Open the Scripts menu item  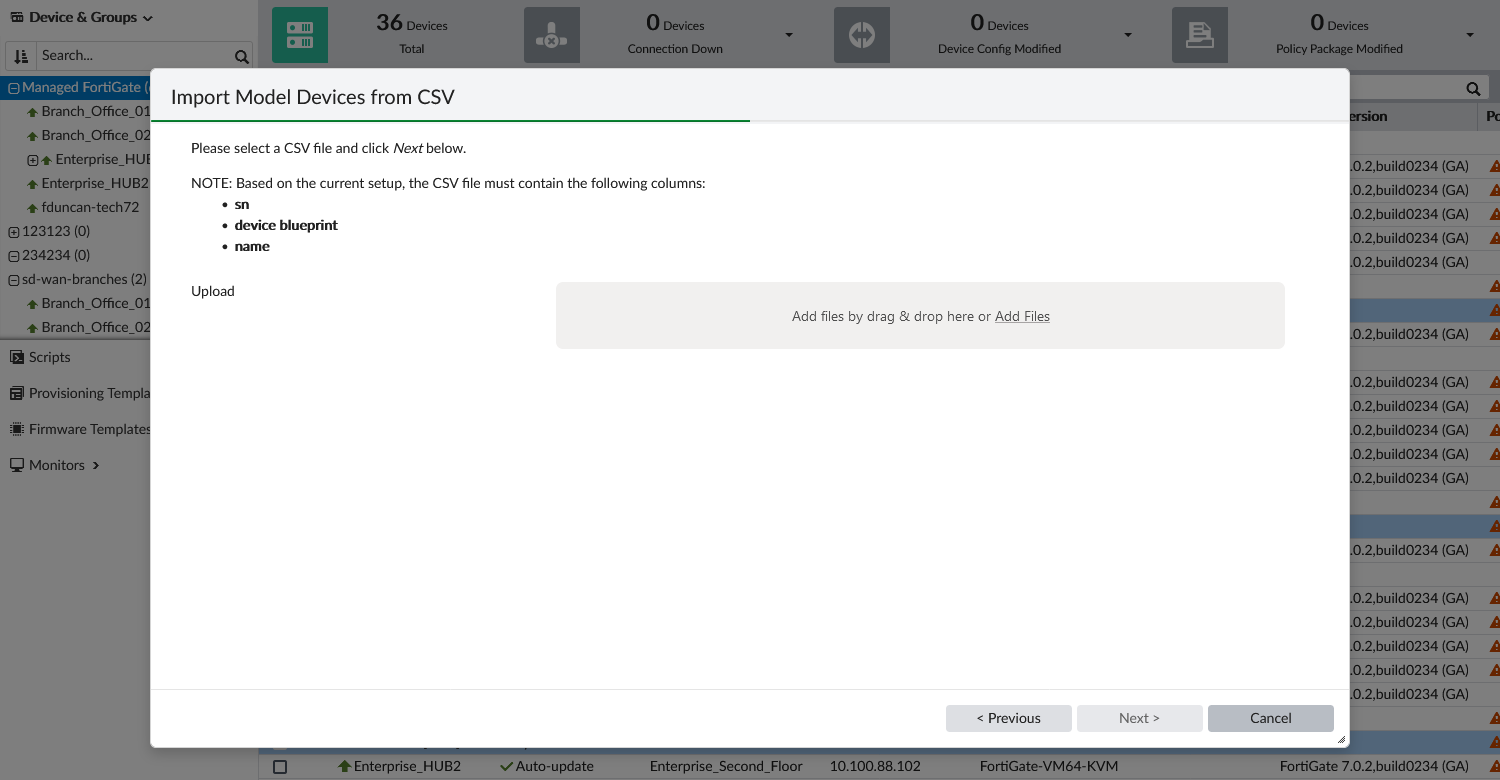point(49,357)
